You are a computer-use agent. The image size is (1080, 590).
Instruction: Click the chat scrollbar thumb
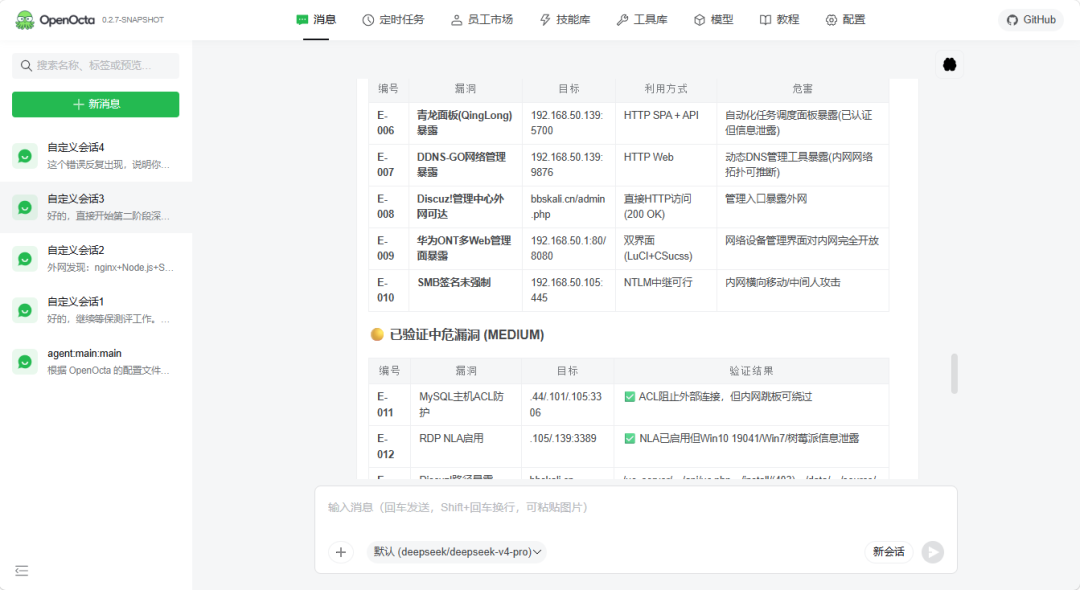click(x=954, y=374)
